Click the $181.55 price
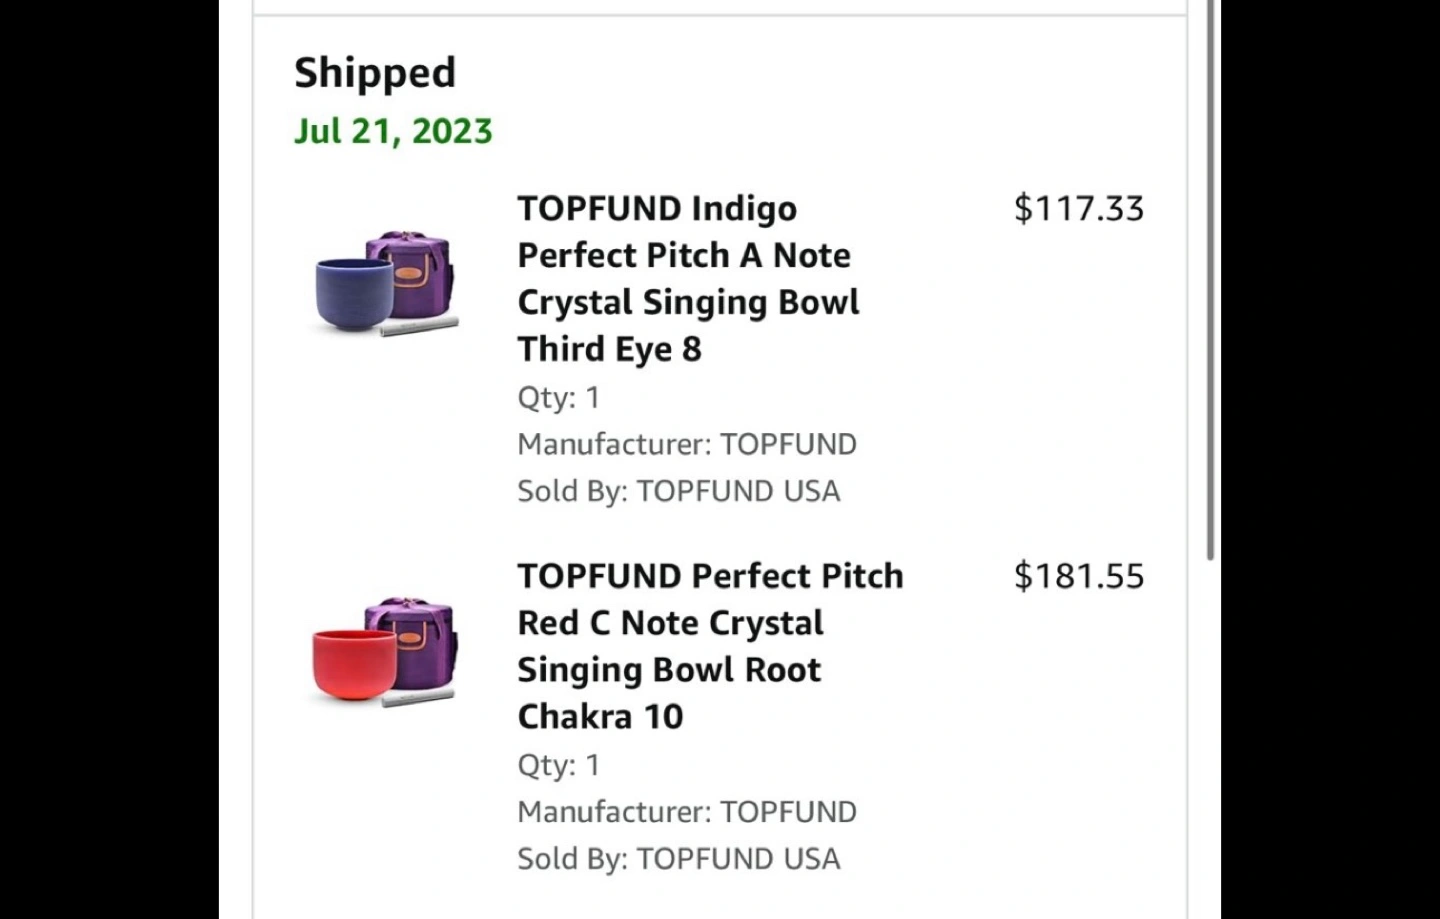Screen dimensions: 1440x919 coord(1078,576)
